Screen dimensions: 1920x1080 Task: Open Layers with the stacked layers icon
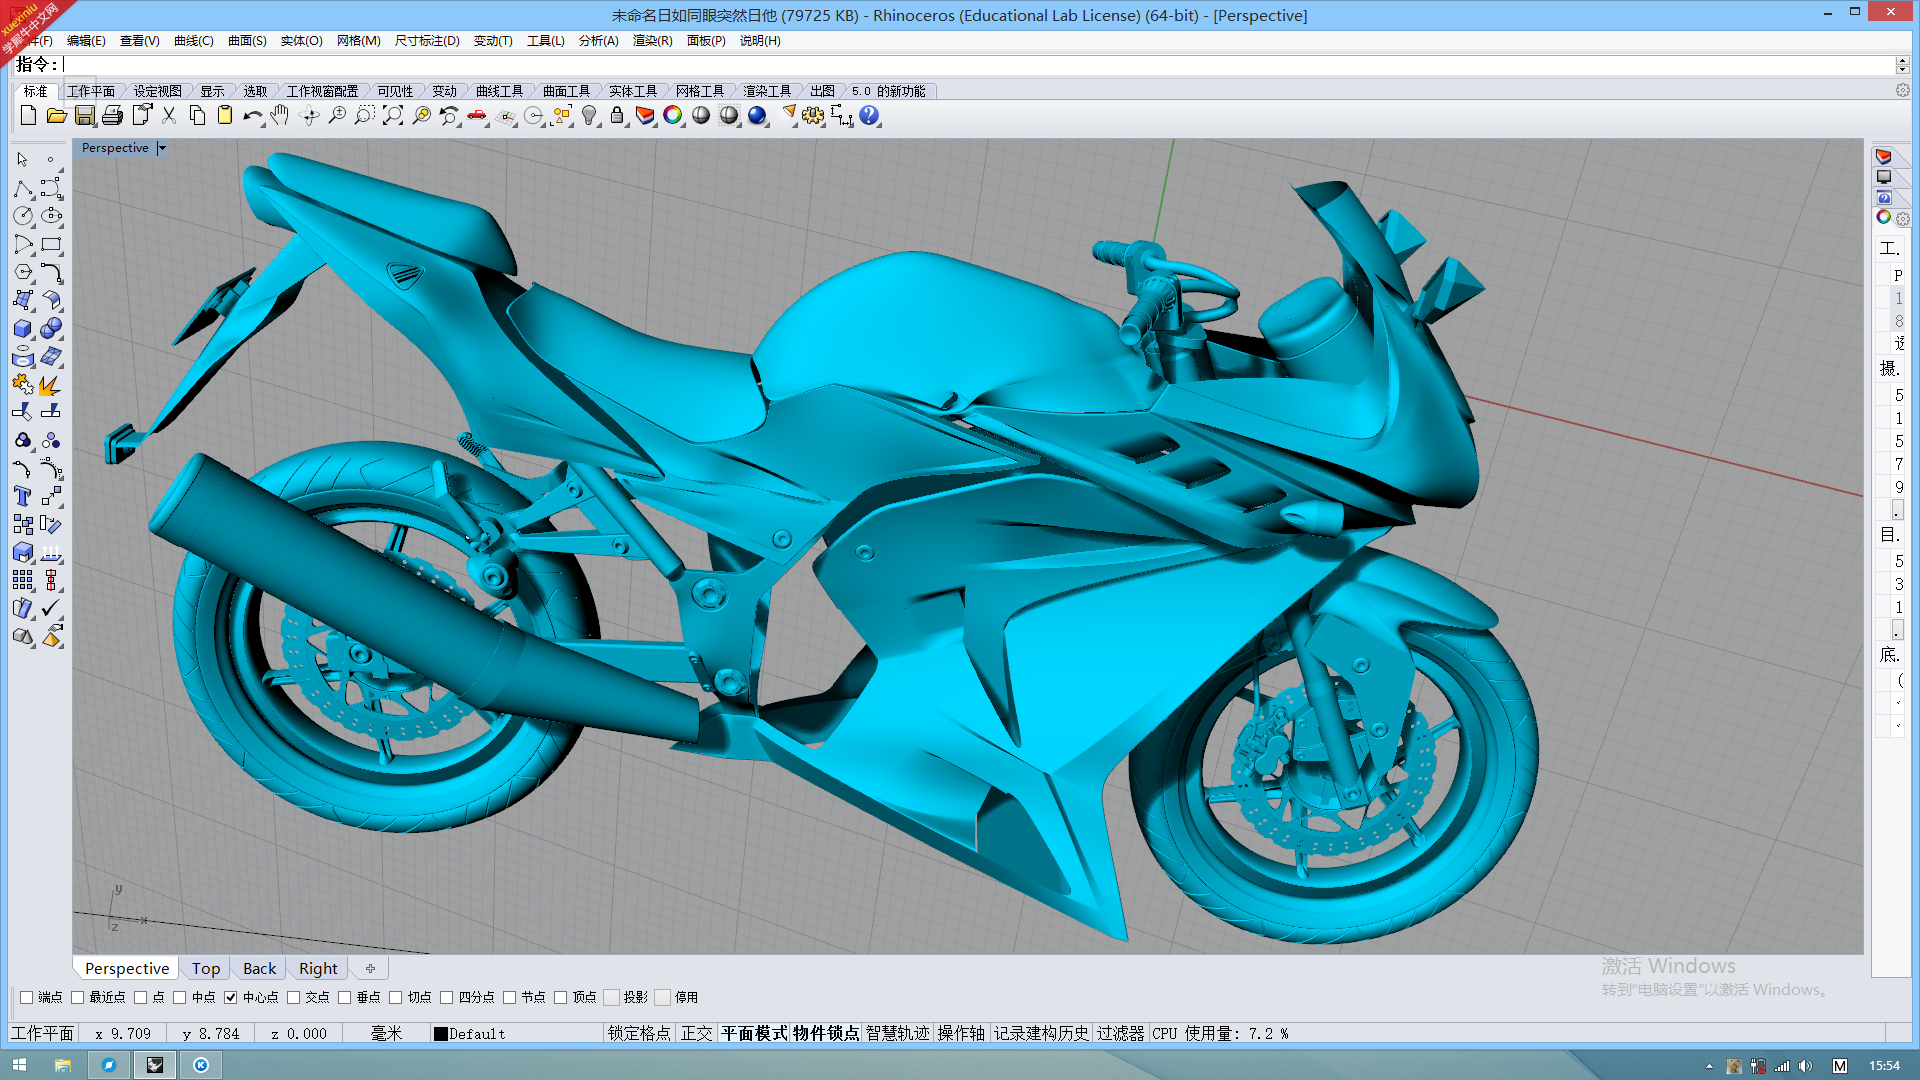click(645, 116)
